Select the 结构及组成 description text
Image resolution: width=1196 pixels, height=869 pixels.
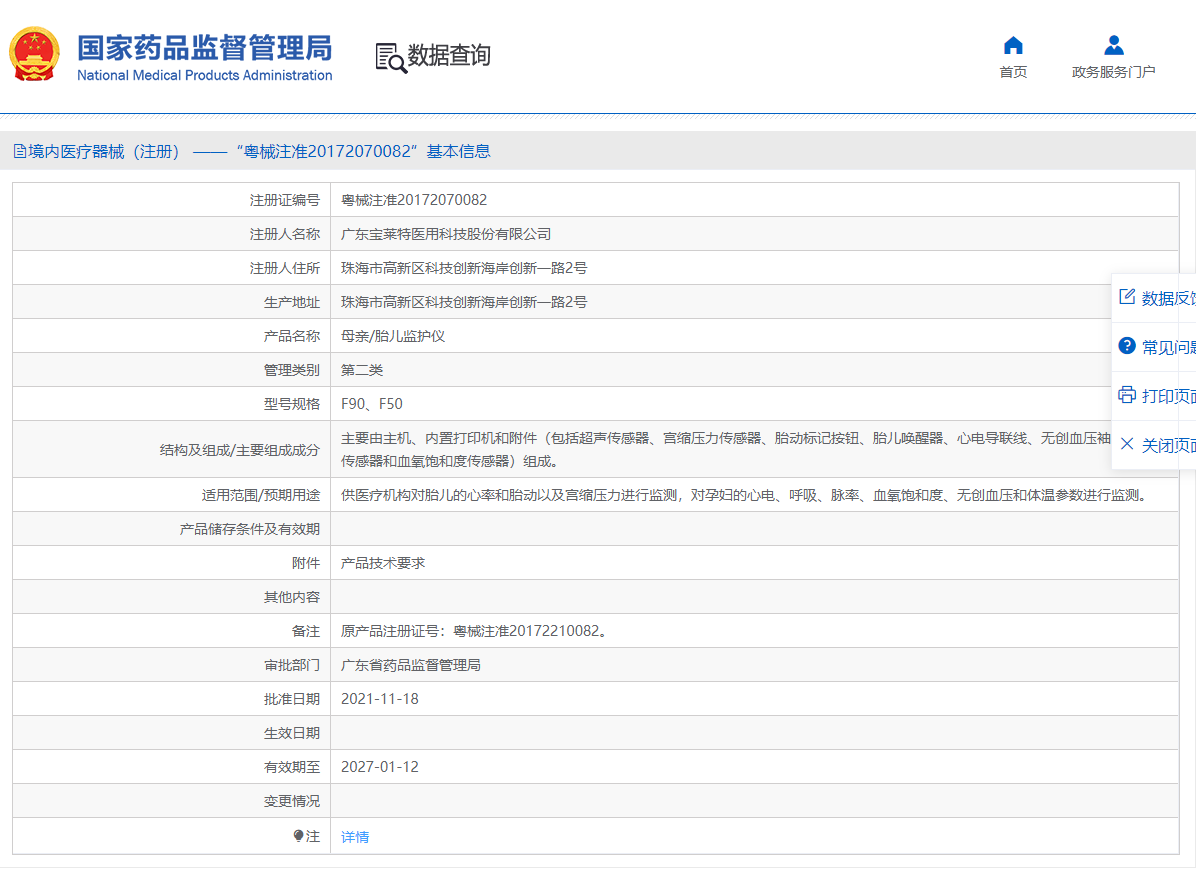coord(725,449)
